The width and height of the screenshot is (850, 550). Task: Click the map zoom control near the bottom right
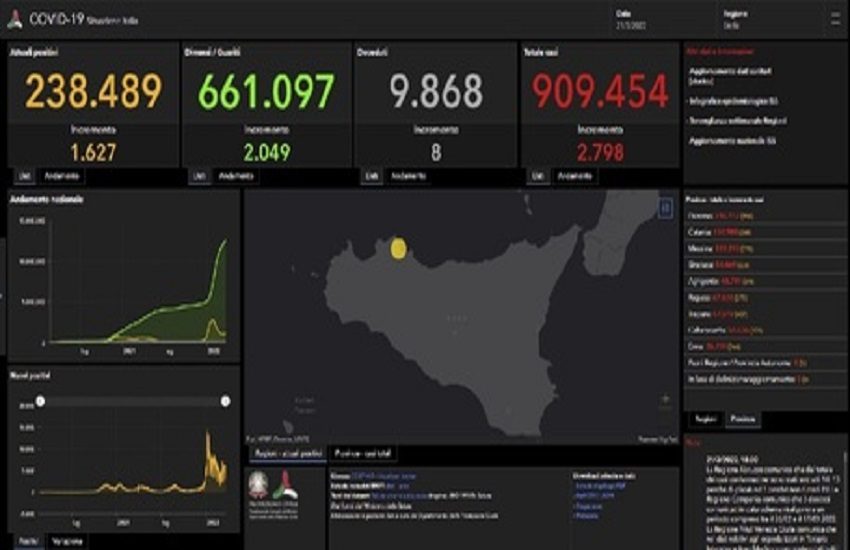[x=665, y=401]
